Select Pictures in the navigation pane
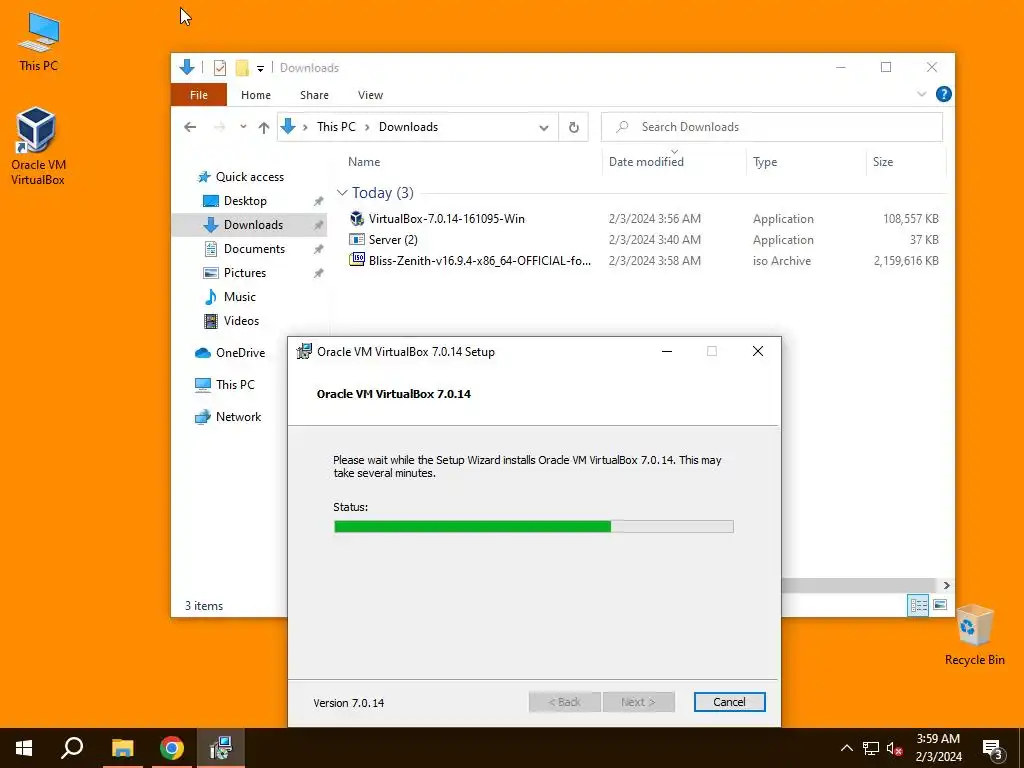This screenshot has height=768, width=1024. point(245,273)
